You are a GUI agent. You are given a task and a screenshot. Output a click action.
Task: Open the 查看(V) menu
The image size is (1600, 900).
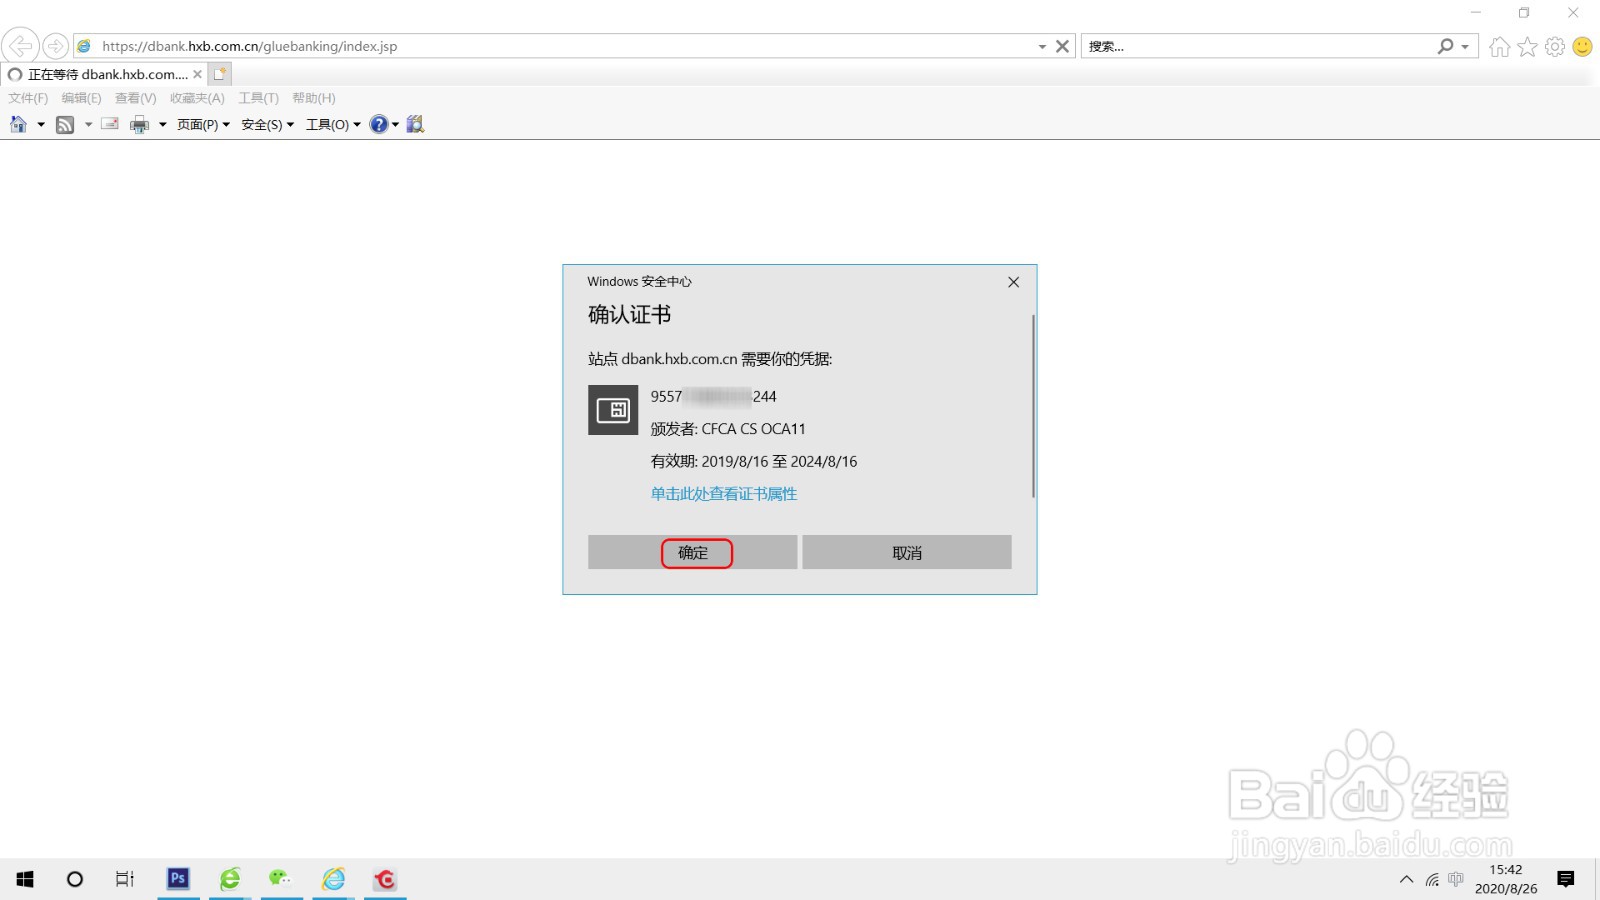[x=135, y=98]
